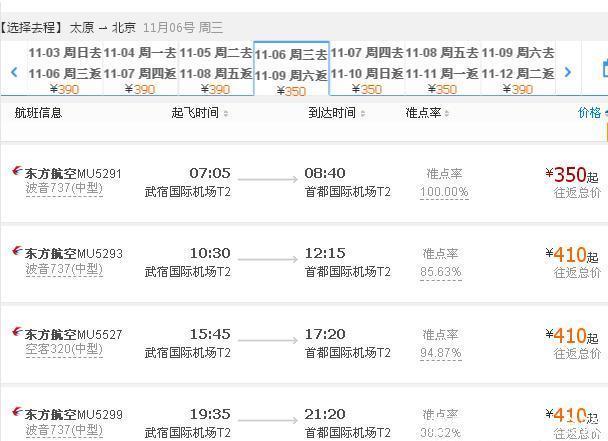Click the China Eastern logo beside MU5291
Image resolution: width=608 pixels, height=441 pixels.
pos(15,174)
